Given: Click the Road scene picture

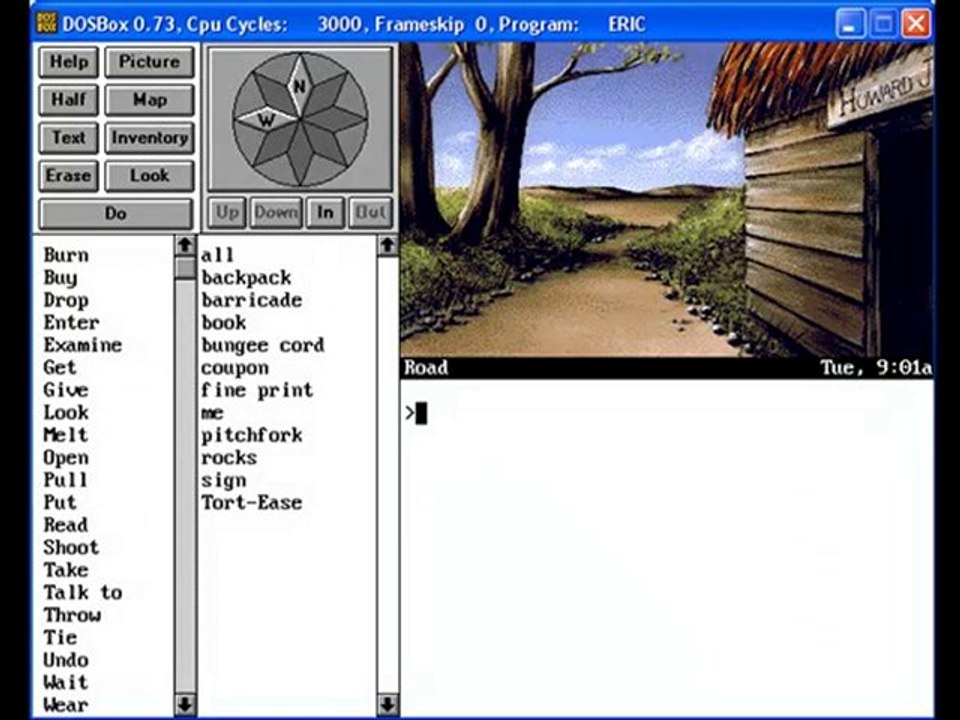Looking at the screenshot, I should point(666,200).
